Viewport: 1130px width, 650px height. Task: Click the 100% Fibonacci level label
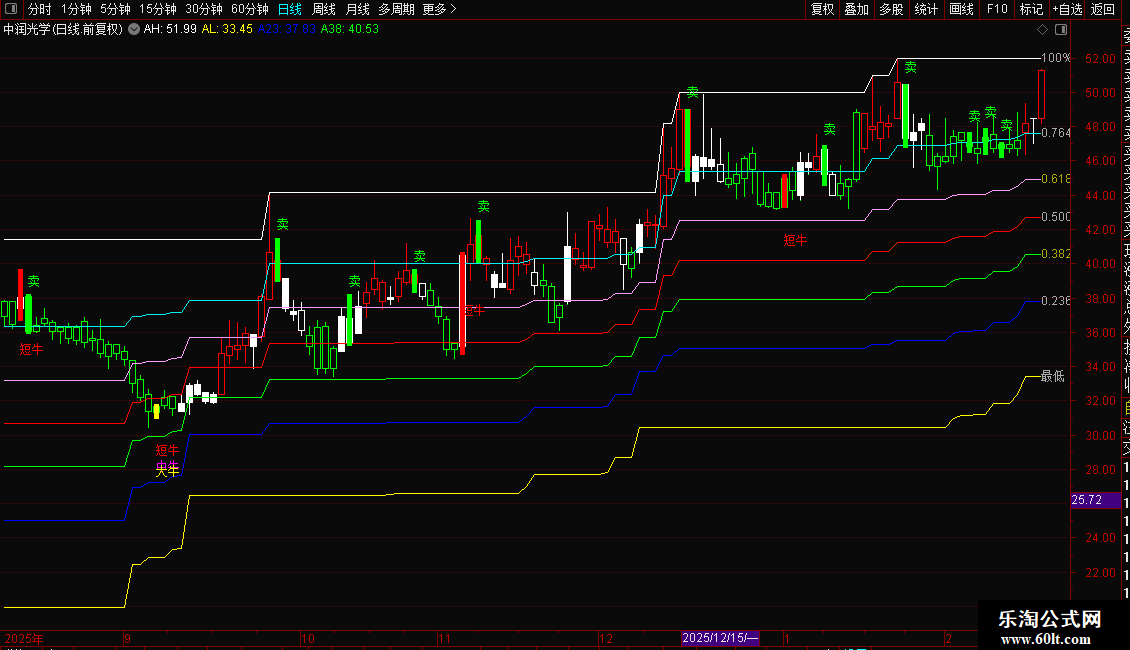[1056, 58]
